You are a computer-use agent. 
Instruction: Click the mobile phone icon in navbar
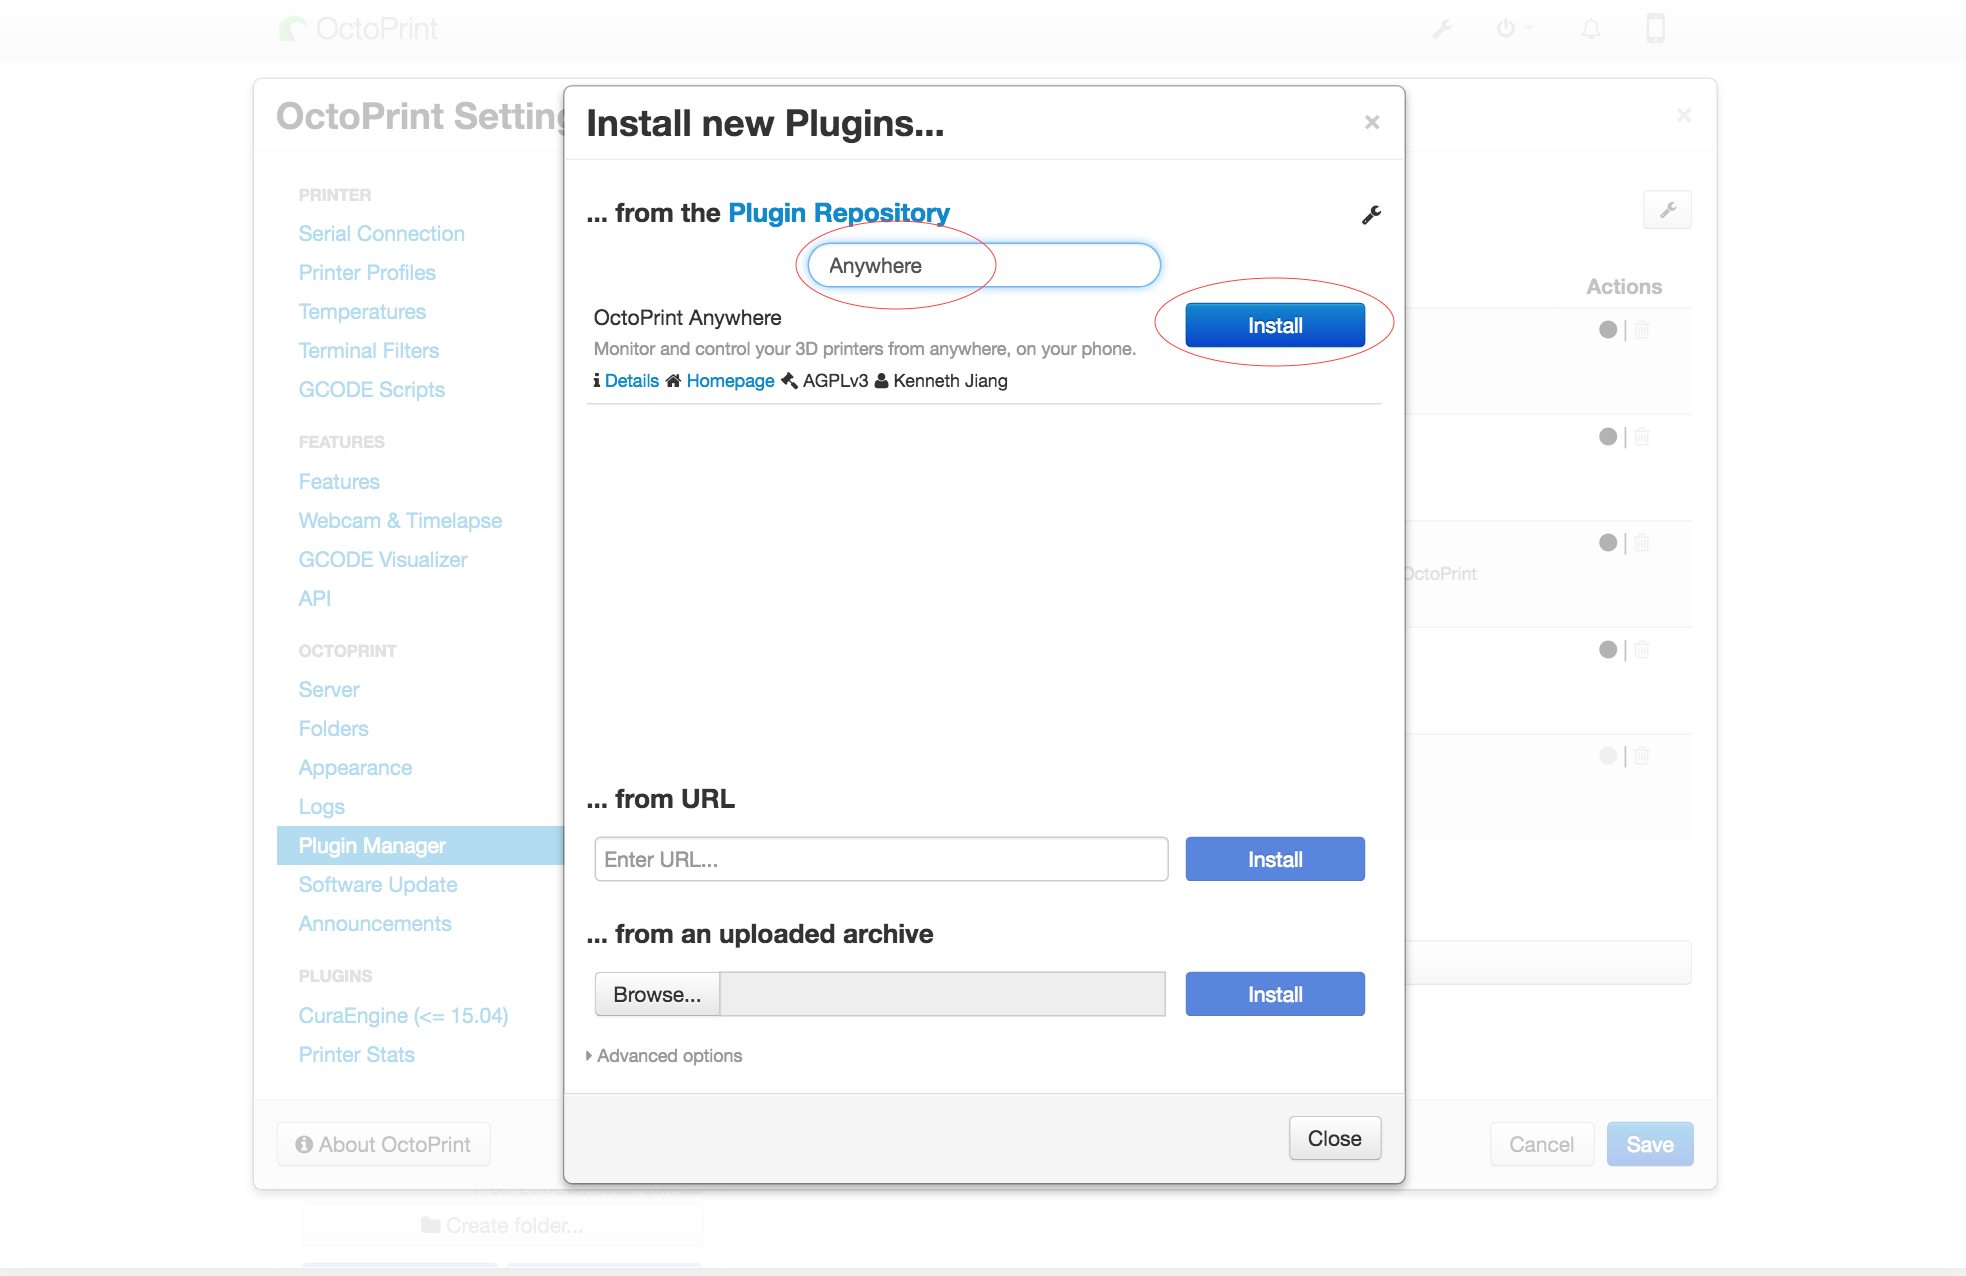1655,27
